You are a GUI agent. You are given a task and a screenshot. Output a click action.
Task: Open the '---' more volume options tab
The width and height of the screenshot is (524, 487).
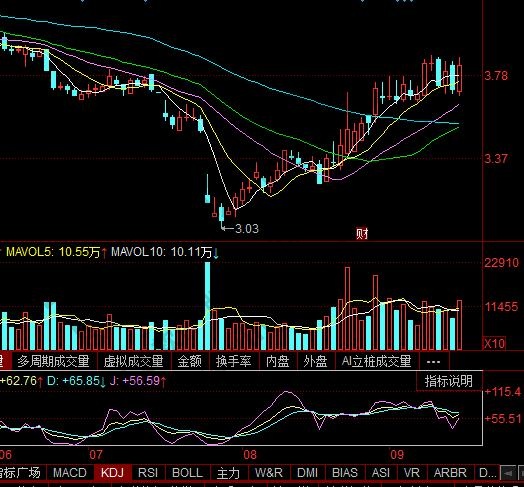[x=433, y=361]
